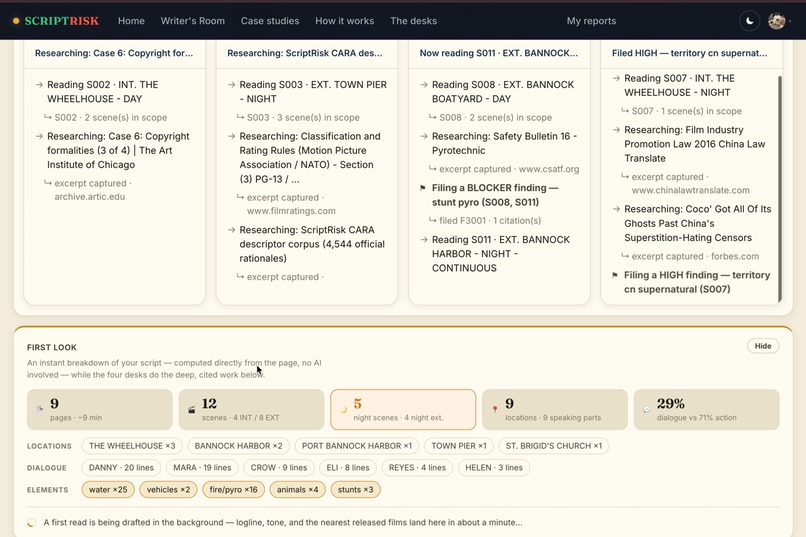Viewport: 806px width, 537px height.
Task: Click arrow icon beside Reading S008 entry
Action: coord(424,85)
